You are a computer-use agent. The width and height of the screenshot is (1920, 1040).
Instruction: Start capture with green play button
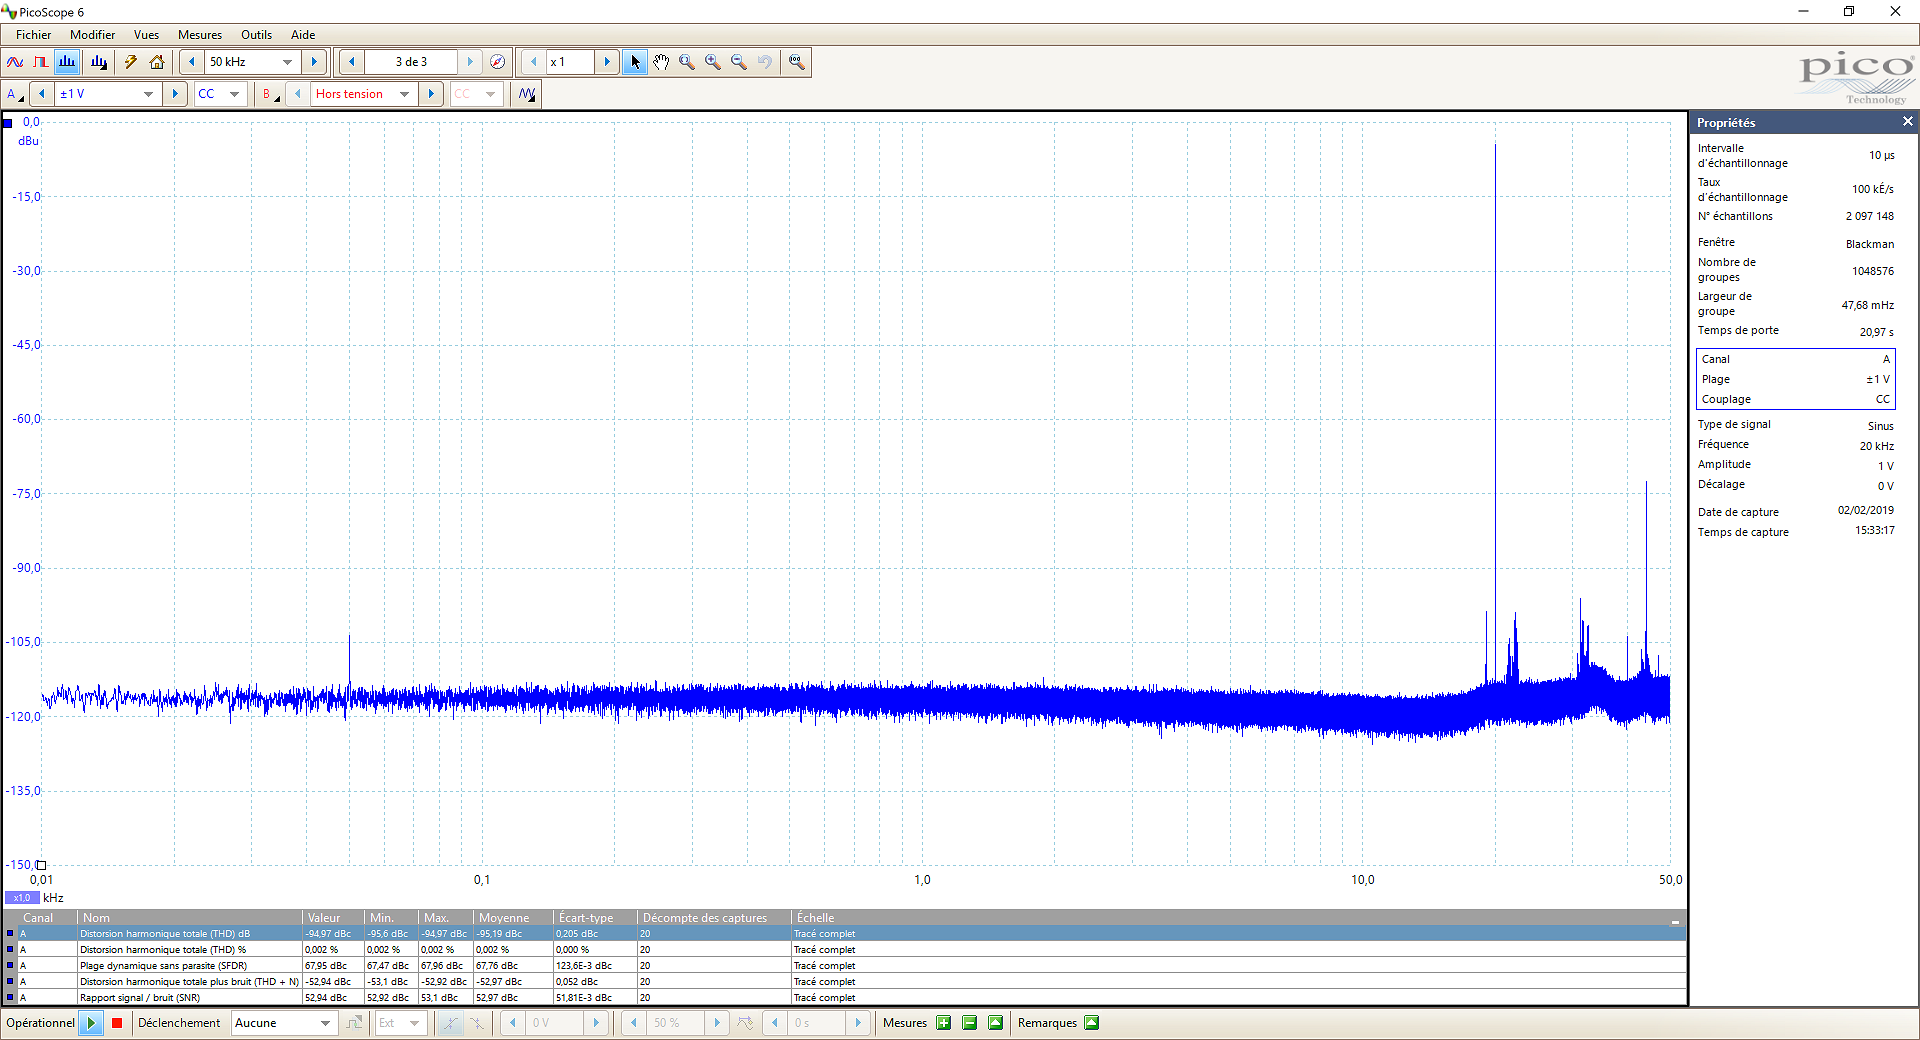tap(91, 1023)
